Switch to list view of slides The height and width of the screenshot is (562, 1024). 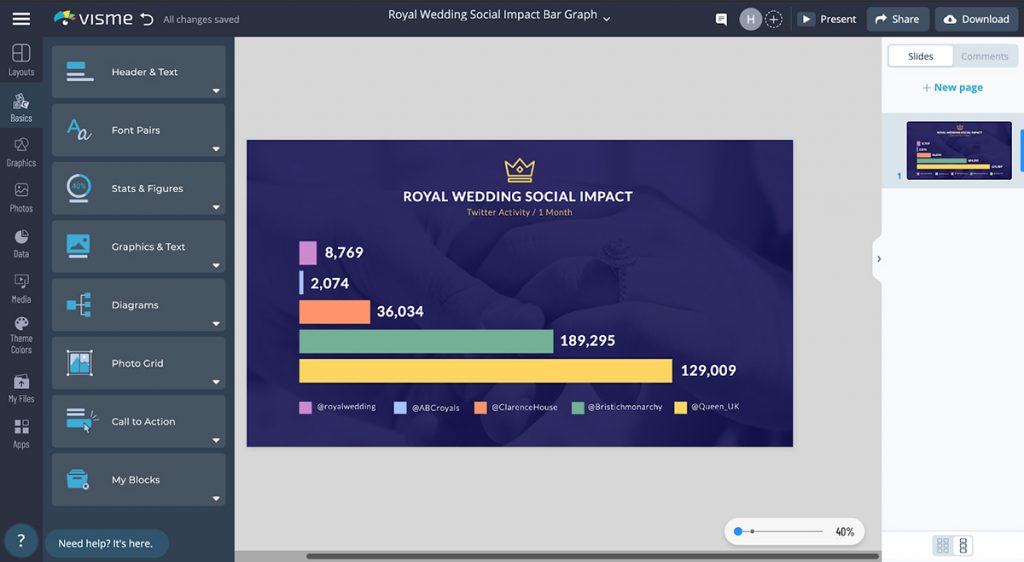pos(963,546)
